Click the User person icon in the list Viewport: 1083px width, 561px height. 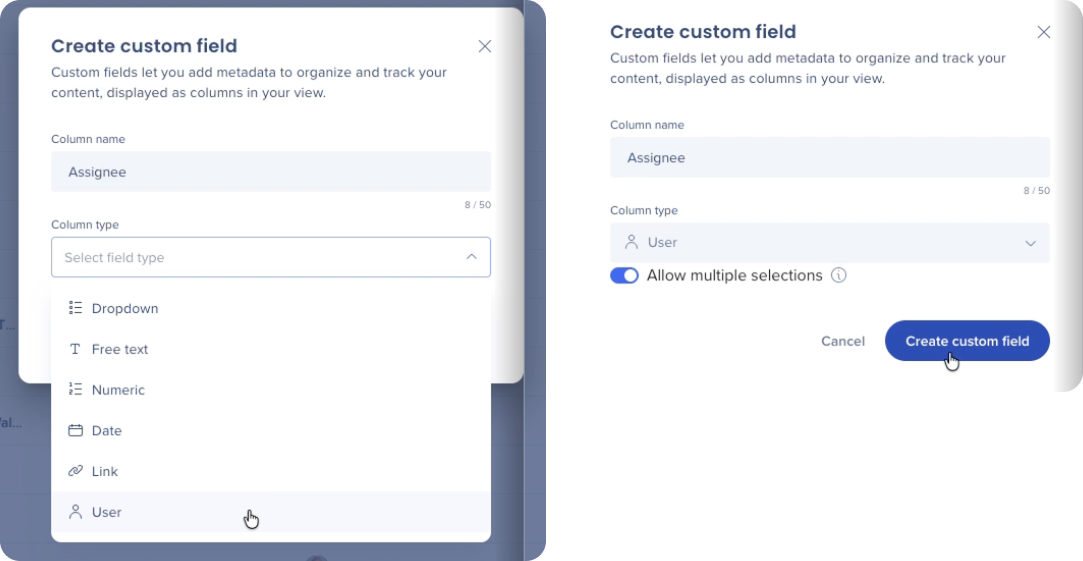[75, 512]
